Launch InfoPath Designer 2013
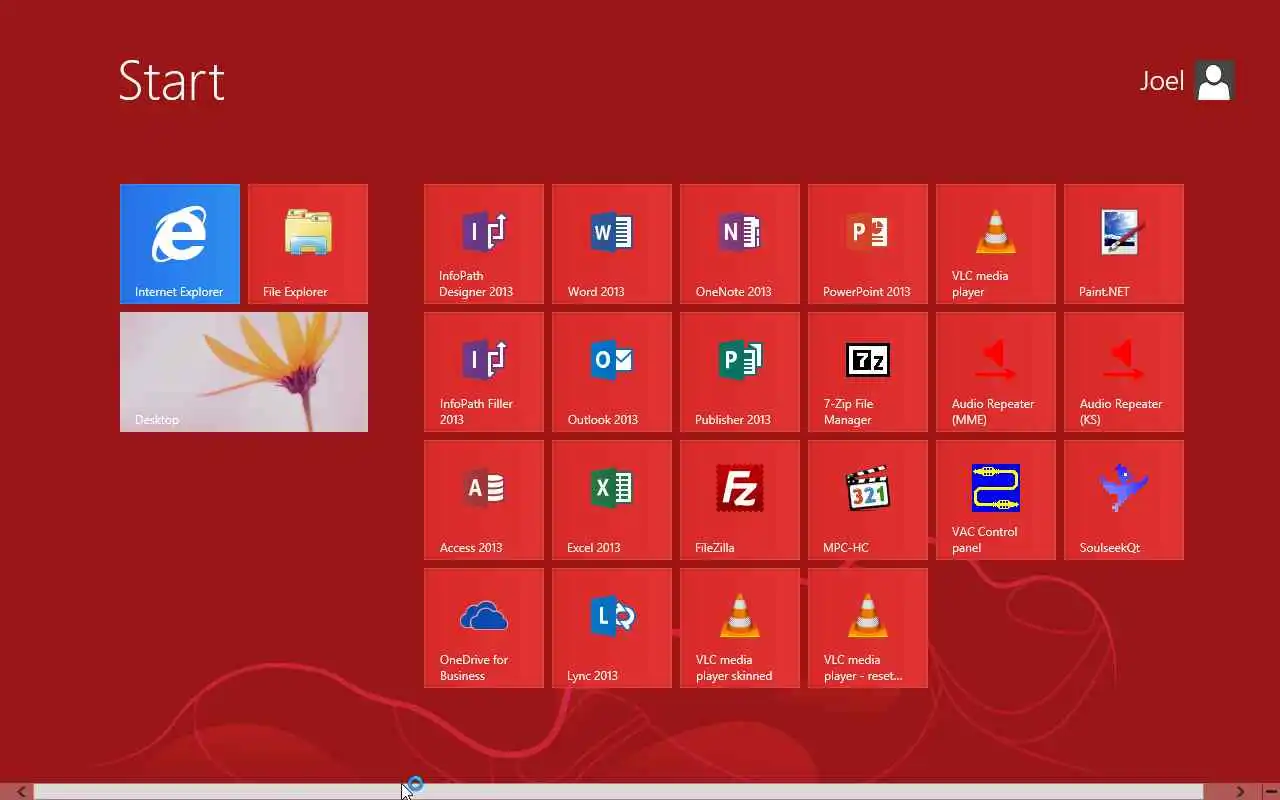This screenshot has height=800, width=1280. 484,244
